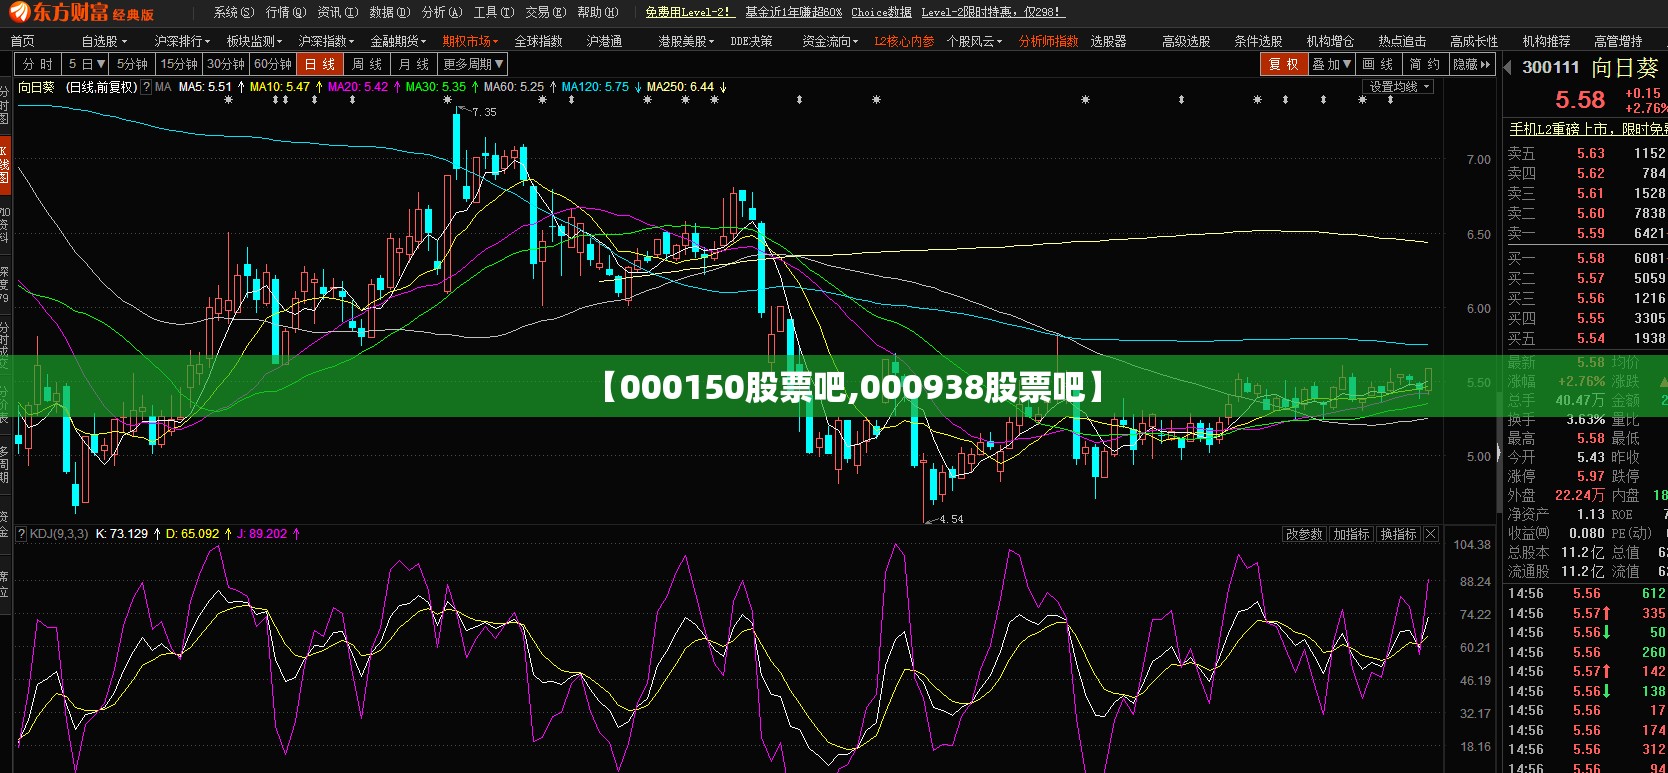Viewport: 1668px width, 773px height.
Task: Switch chart to 月线 monthly view
Action: point(414,64)
